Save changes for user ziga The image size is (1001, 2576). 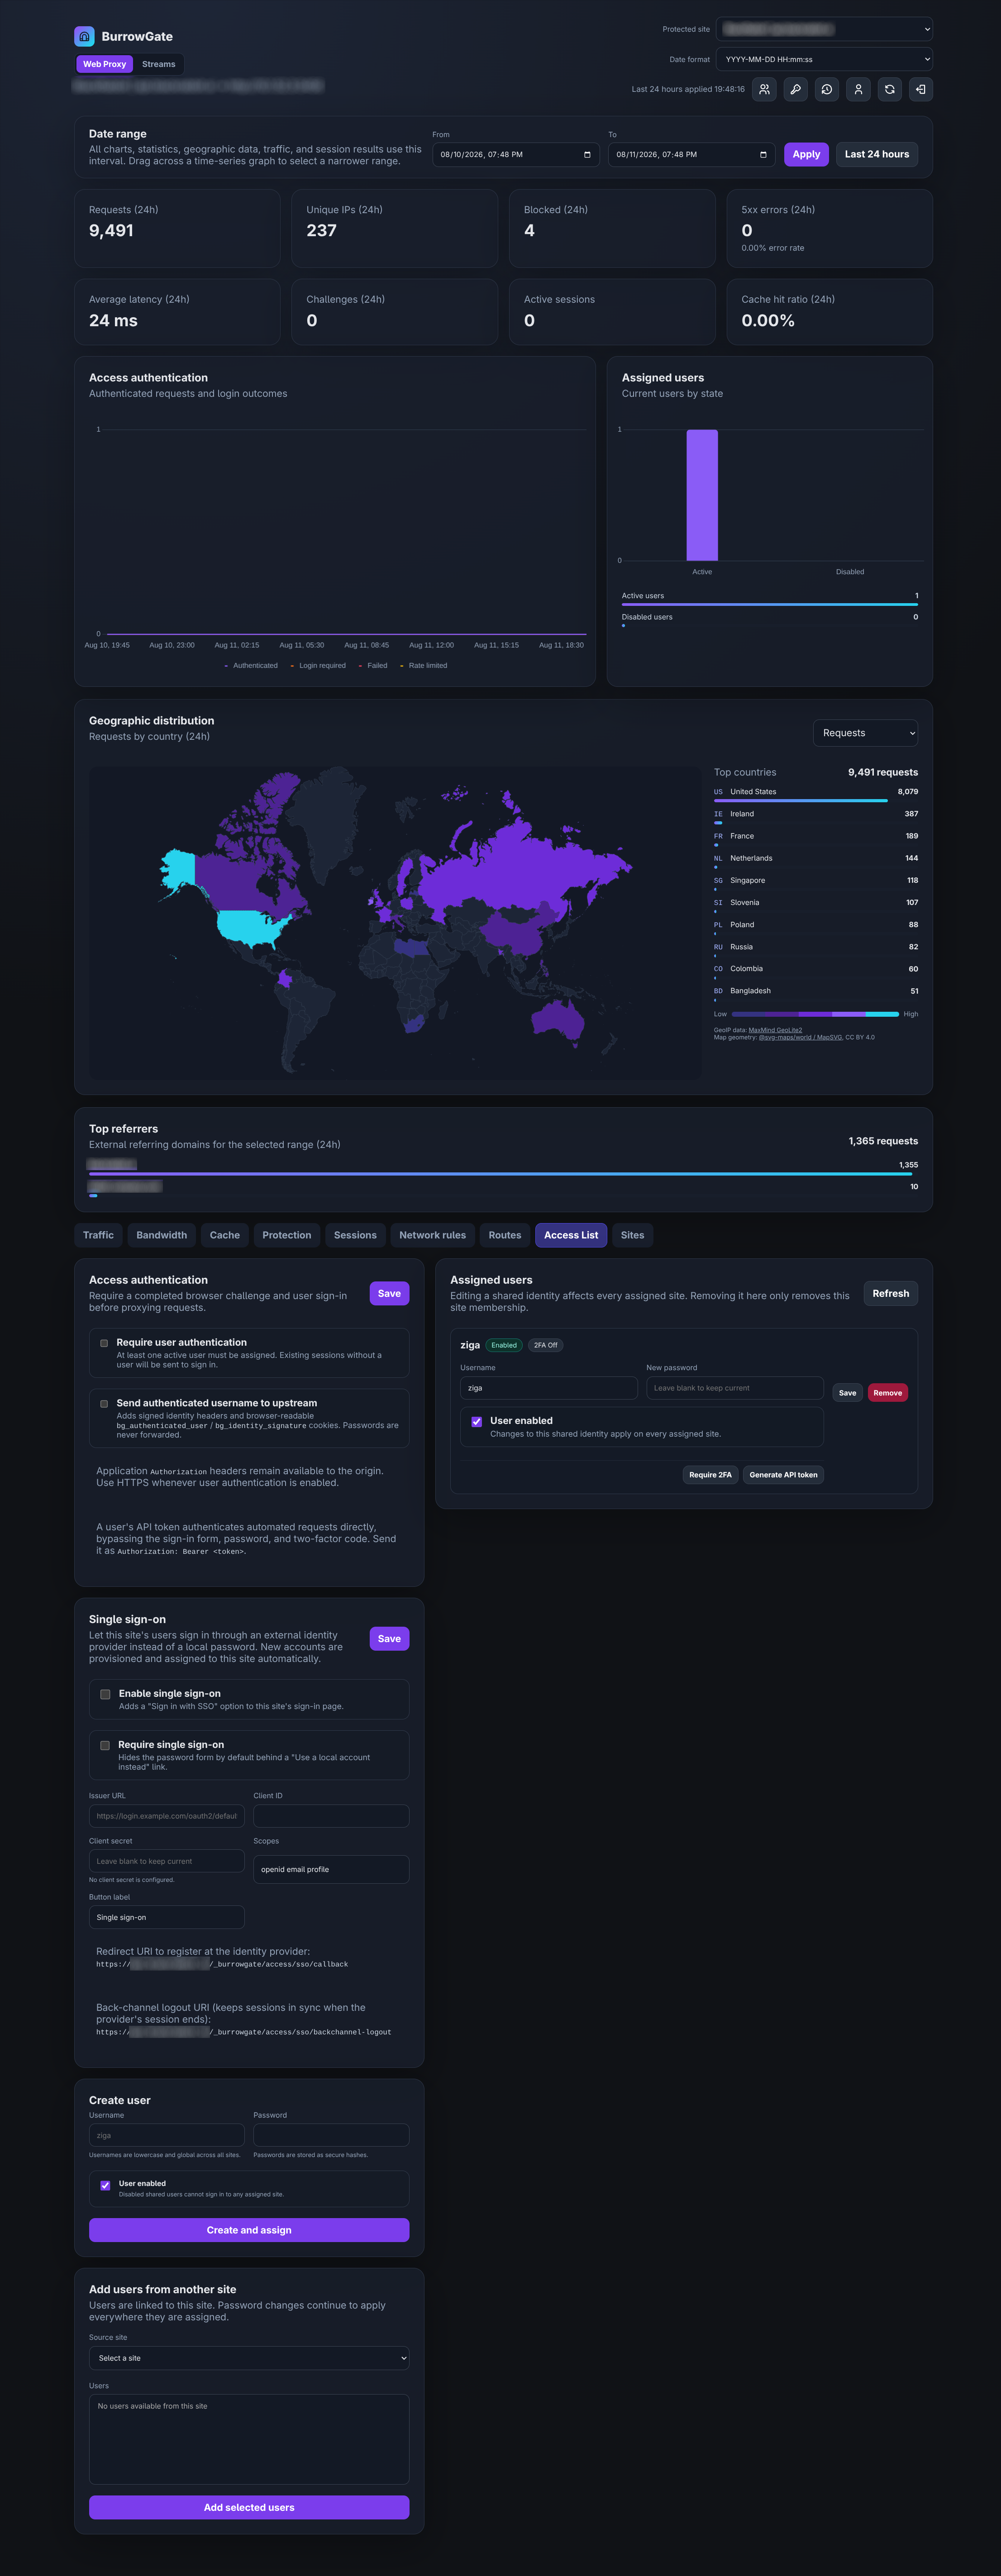pyautogui.click(x=847, y=1393)
